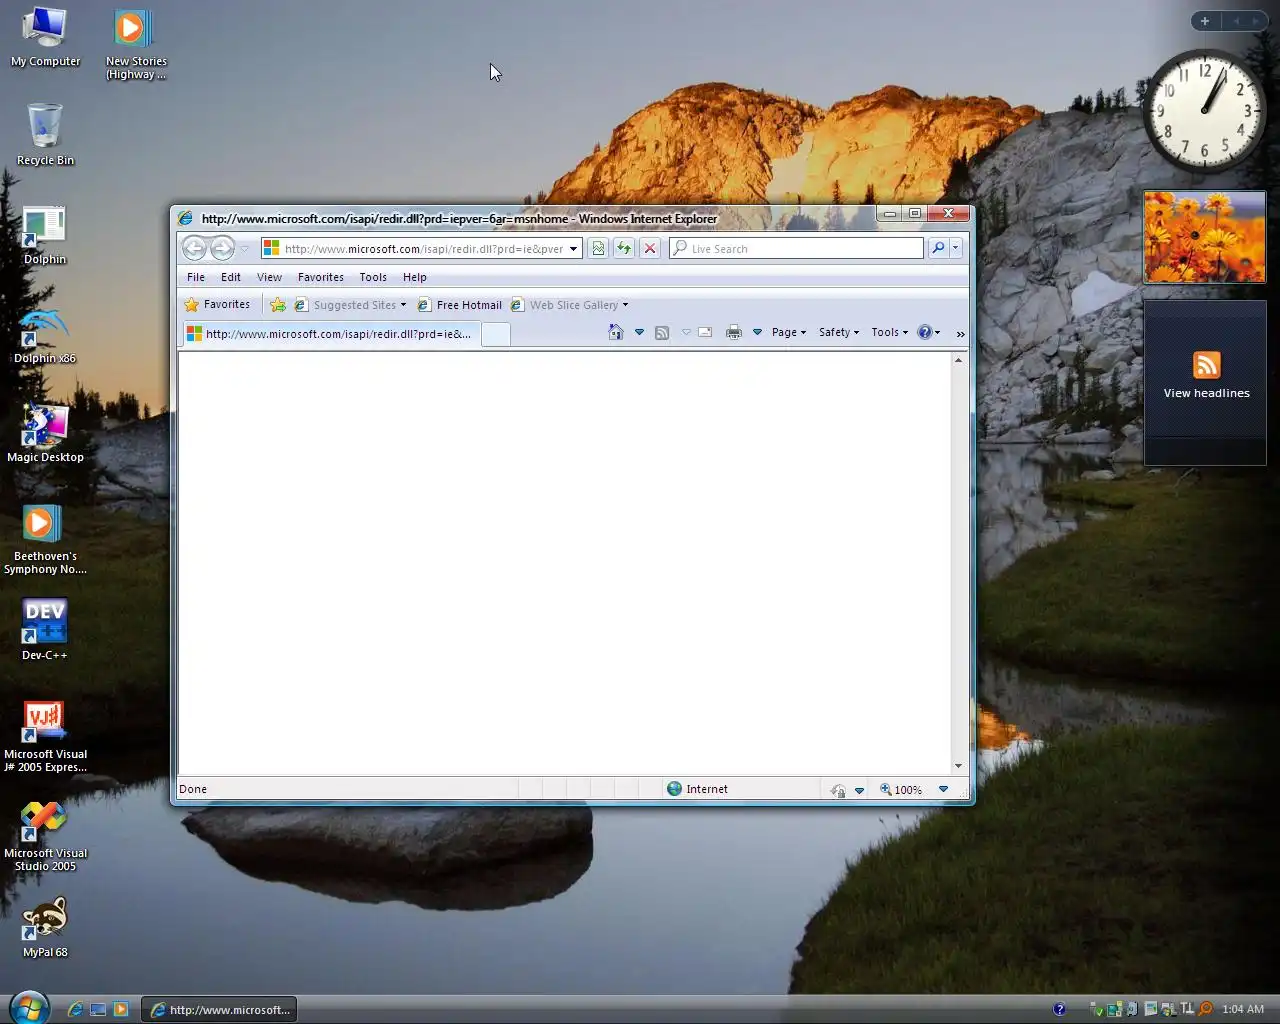Click the microsoft.com taskbar window button

[219, 1009]
